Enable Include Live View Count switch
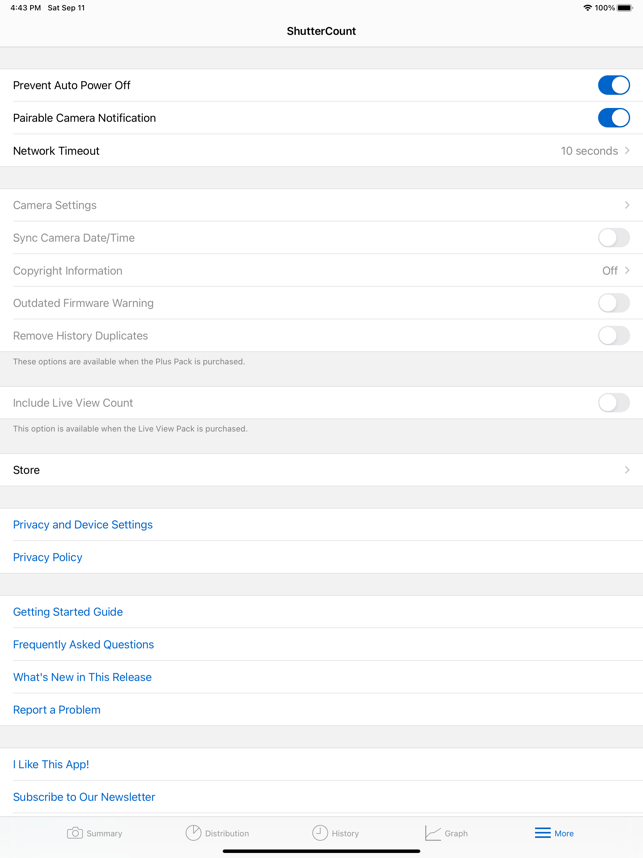 (x=613, y=403)
